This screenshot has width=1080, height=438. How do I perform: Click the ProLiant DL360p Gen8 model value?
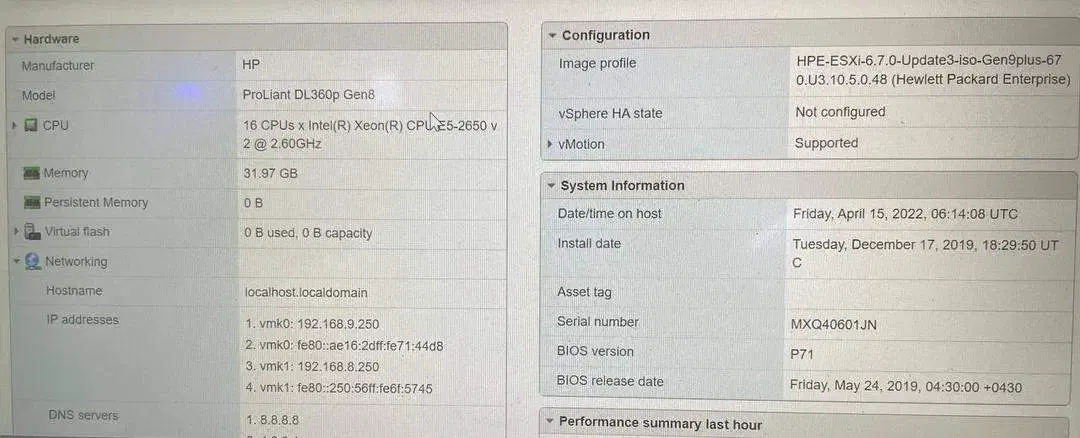(309, 95)
